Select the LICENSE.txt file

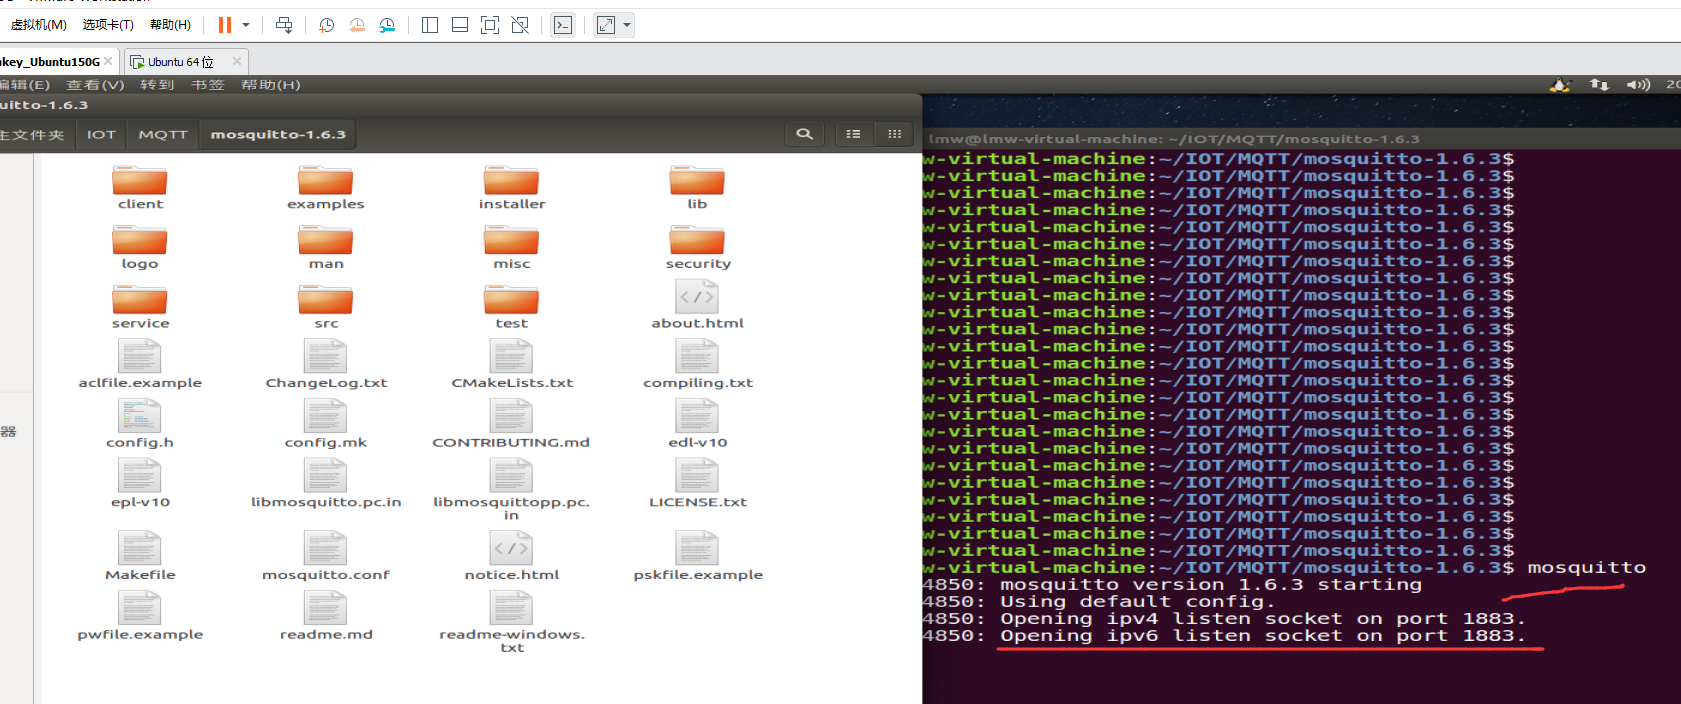(x=697, y=484)
